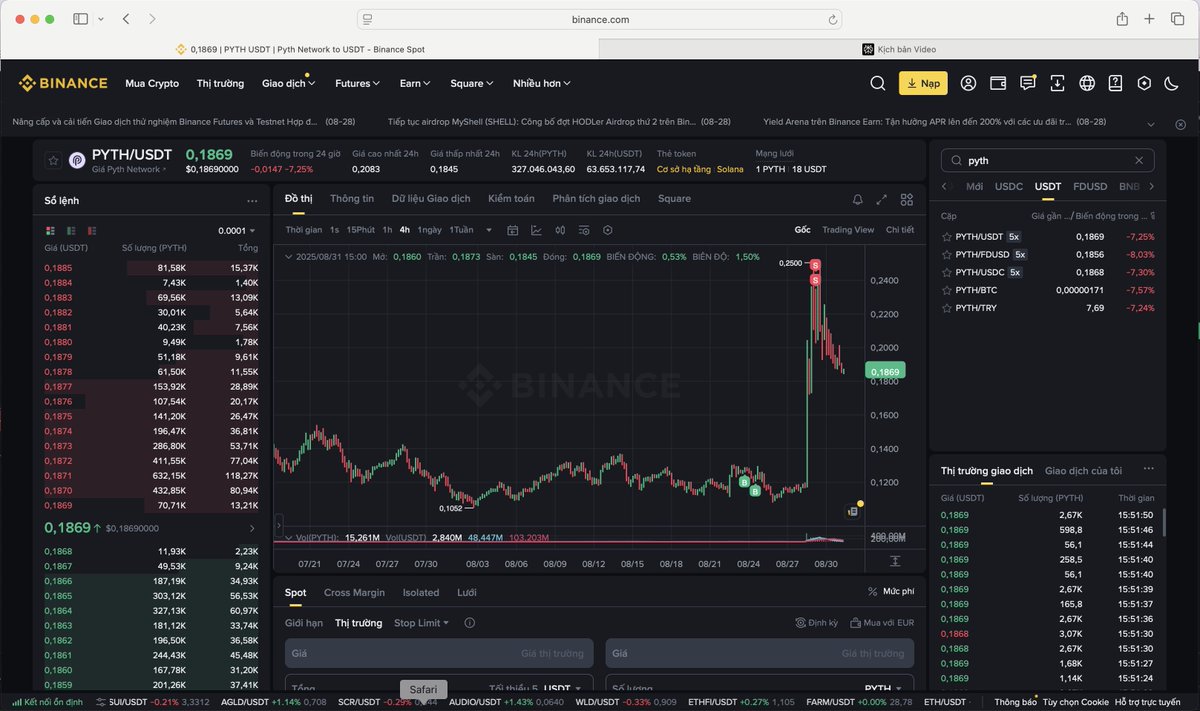Open the chart layout grid icon
The width and height of the screenshot is (1200, 711).
pos(907,199)
